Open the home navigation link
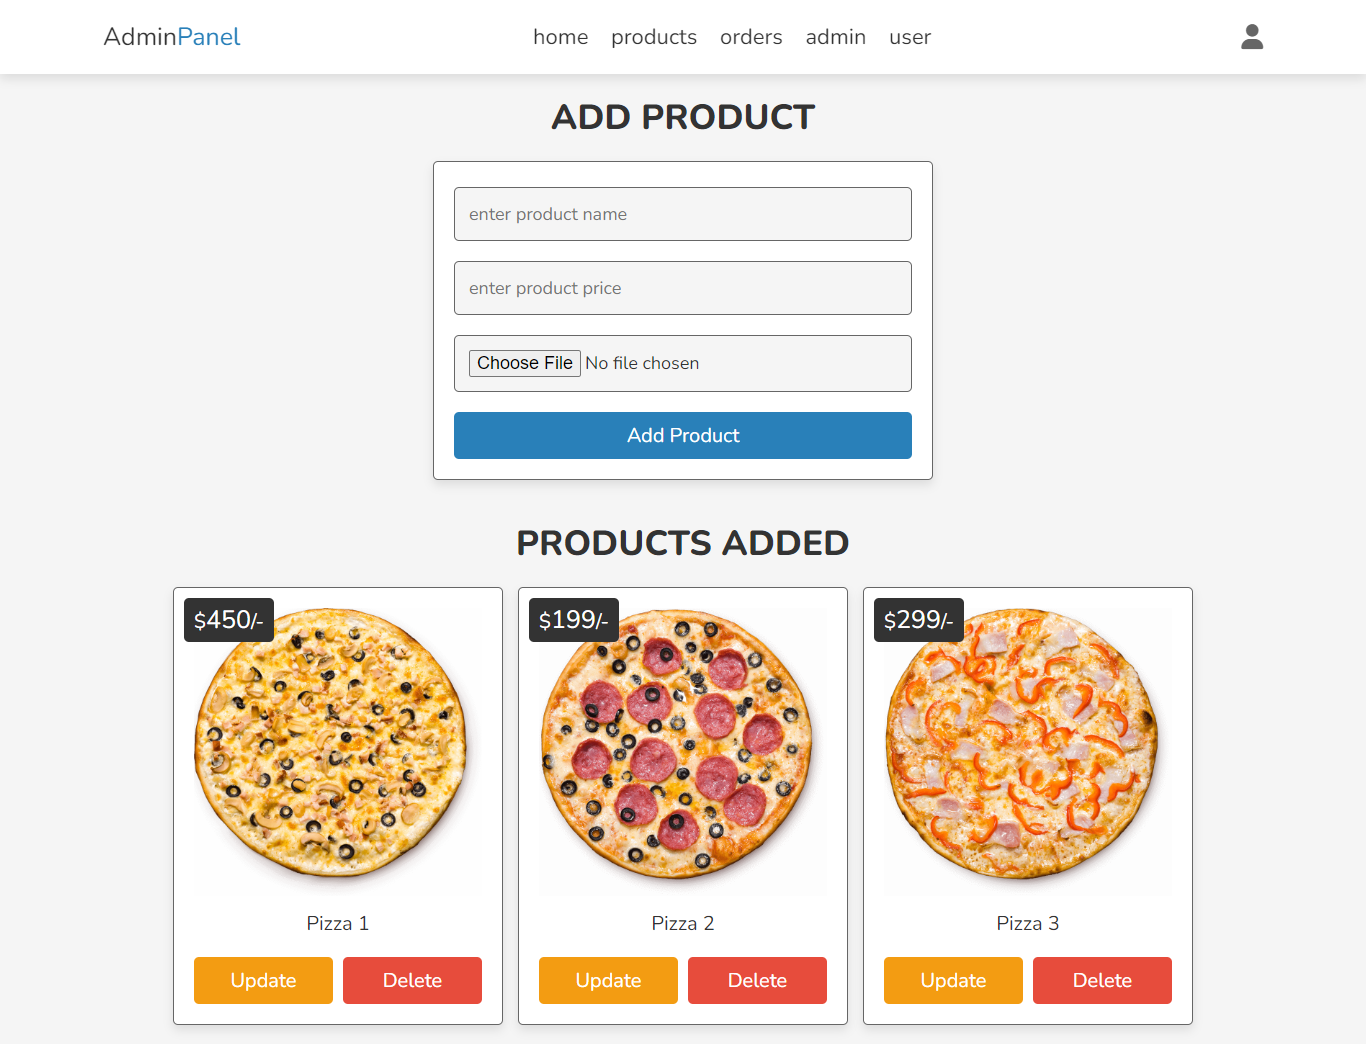 560,37
